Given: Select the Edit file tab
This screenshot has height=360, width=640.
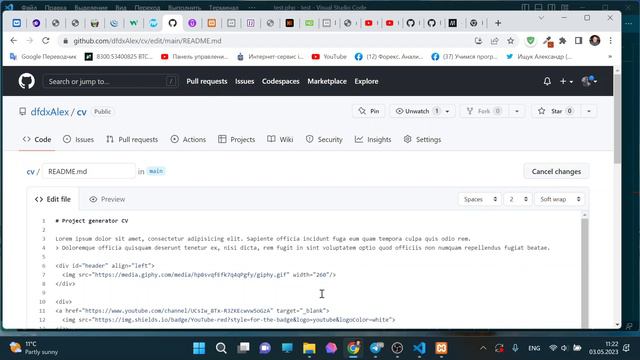Looking at the screenshot, I should [x=53, y=199].
